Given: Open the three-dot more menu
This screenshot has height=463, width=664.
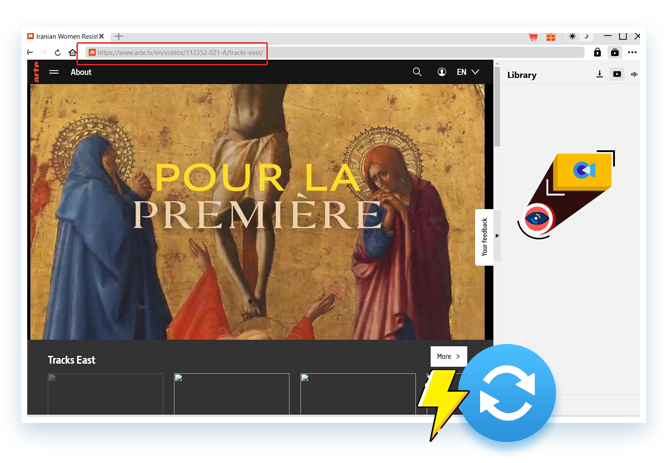Looking at the screenshot, I should (x=632, y=52).
